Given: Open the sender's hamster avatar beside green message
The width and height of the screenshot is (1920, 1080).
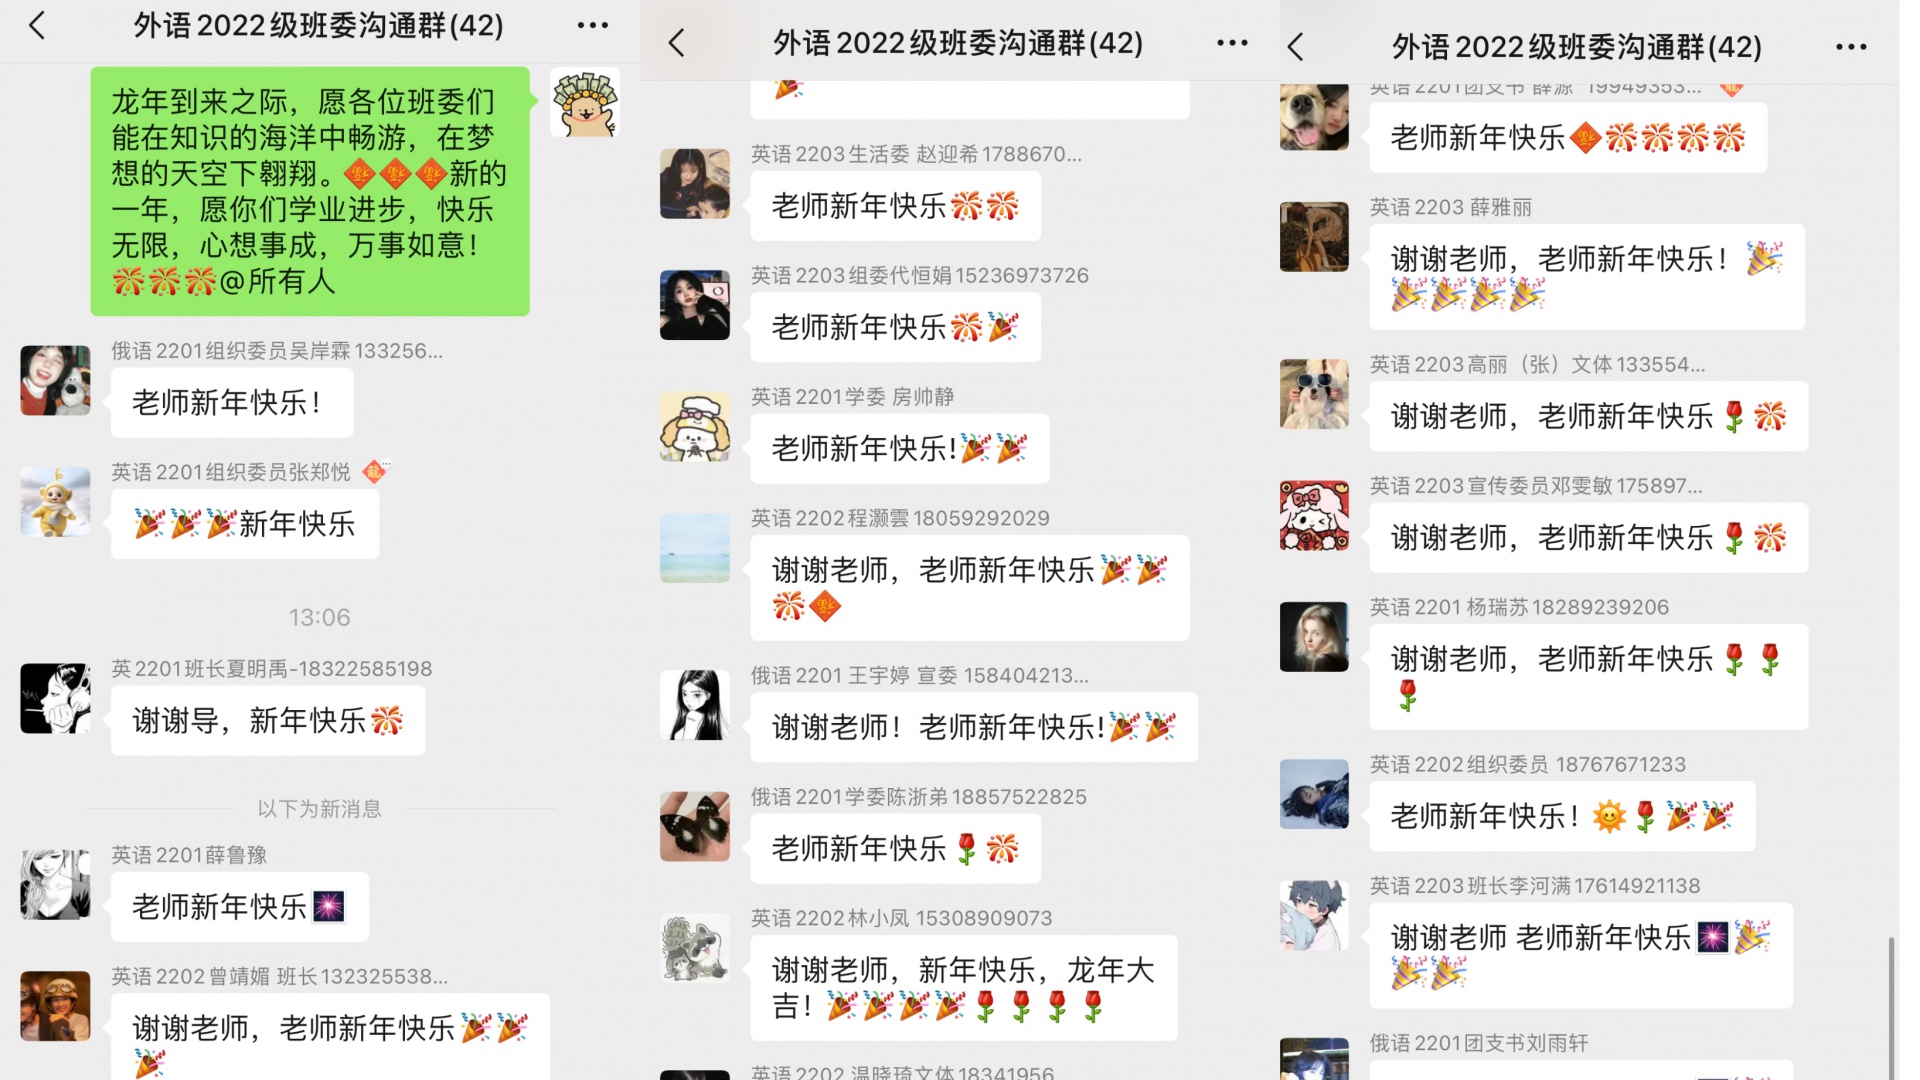Looking at the screenshot, I should coord(585,103).
